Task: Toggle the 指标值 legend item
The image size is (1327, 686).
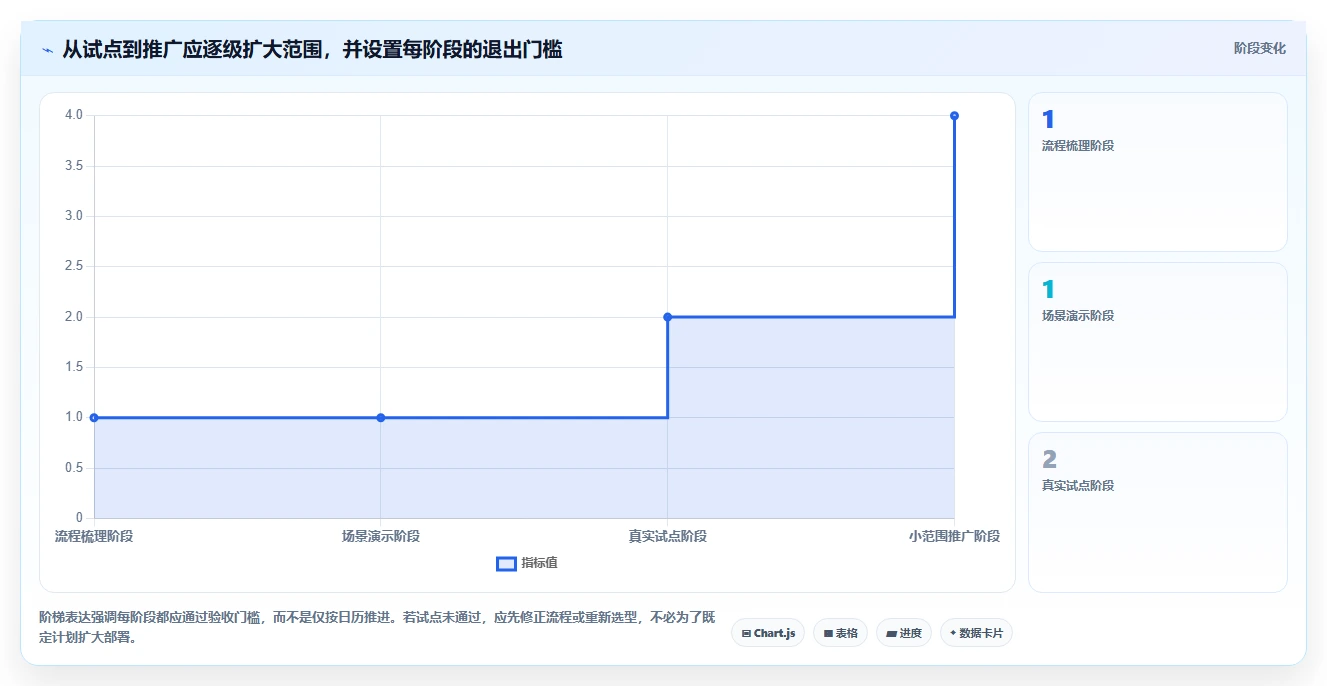Action: pos(527,563)
